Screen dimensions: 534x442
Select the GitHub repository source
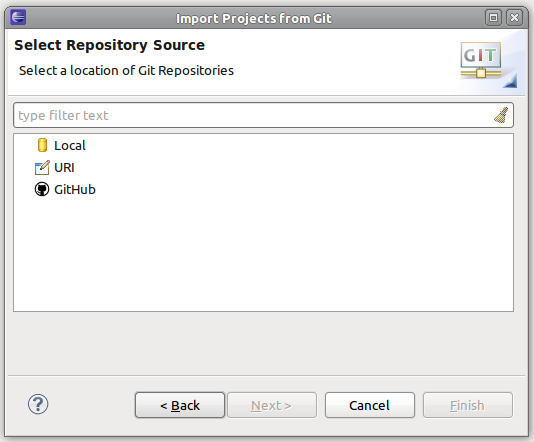75,189
